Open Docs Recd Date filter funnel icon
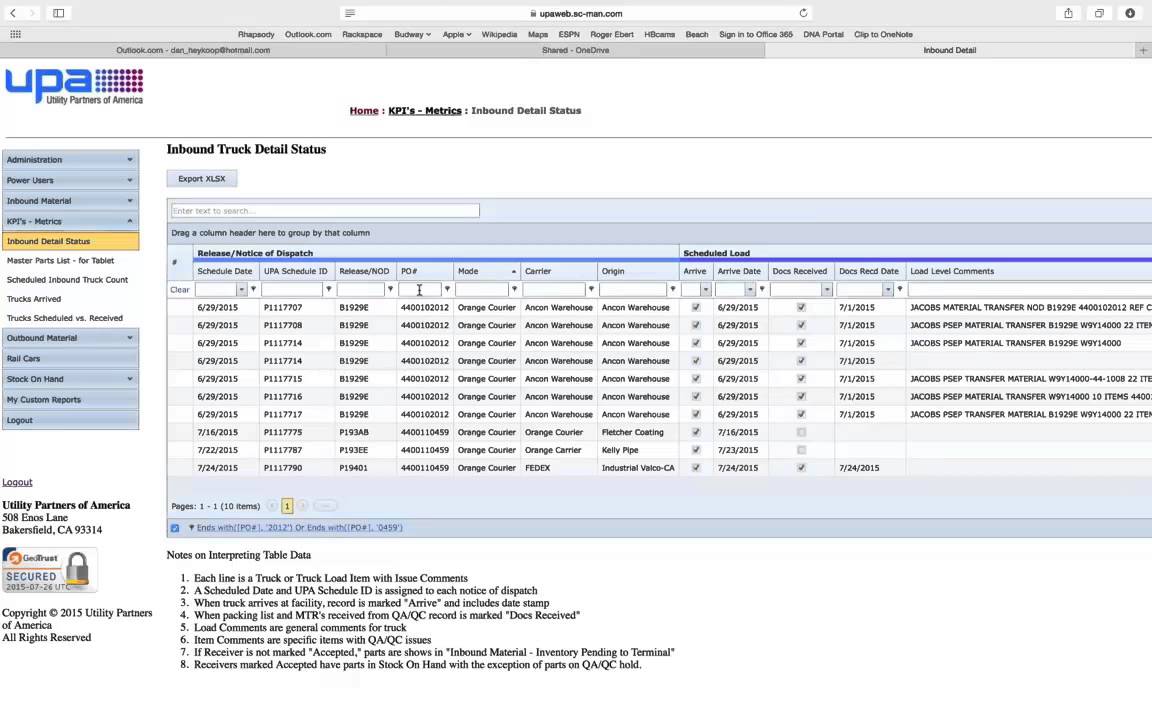This screenshot has width=1152, height=720. pyautogui.click(x=899, y=289)
